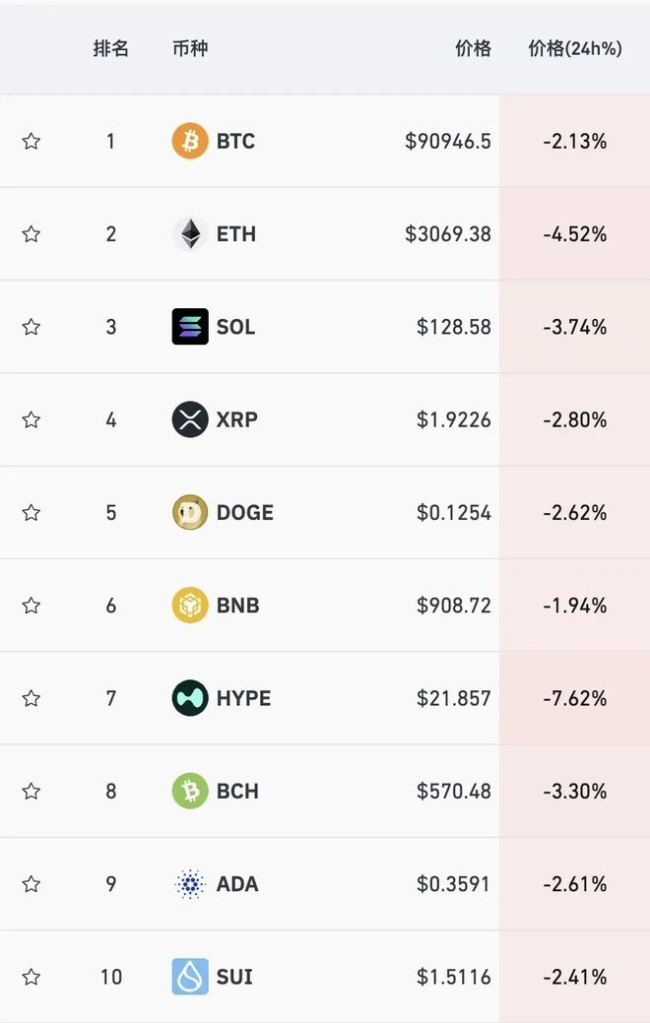650x1023 pixels.
Task: Sort by 价格(24h%) column header
Action: (x=575, y=48)
